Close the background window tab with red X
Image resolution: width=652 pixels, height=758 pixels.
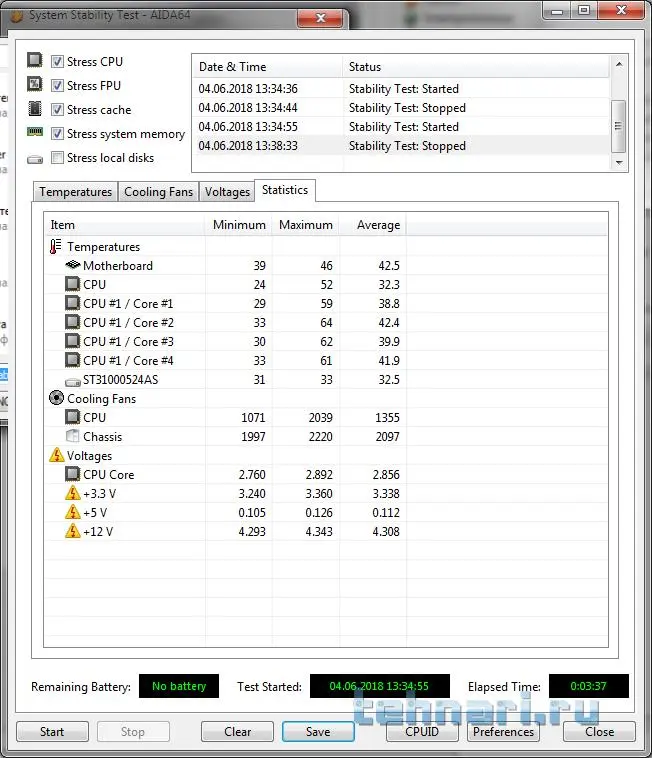[320, 18]
